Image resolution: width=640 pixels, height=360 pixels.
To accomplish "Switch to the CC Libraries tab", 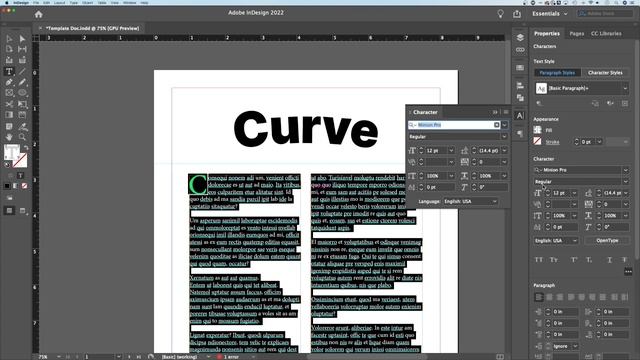I will (x=606, y=33).
